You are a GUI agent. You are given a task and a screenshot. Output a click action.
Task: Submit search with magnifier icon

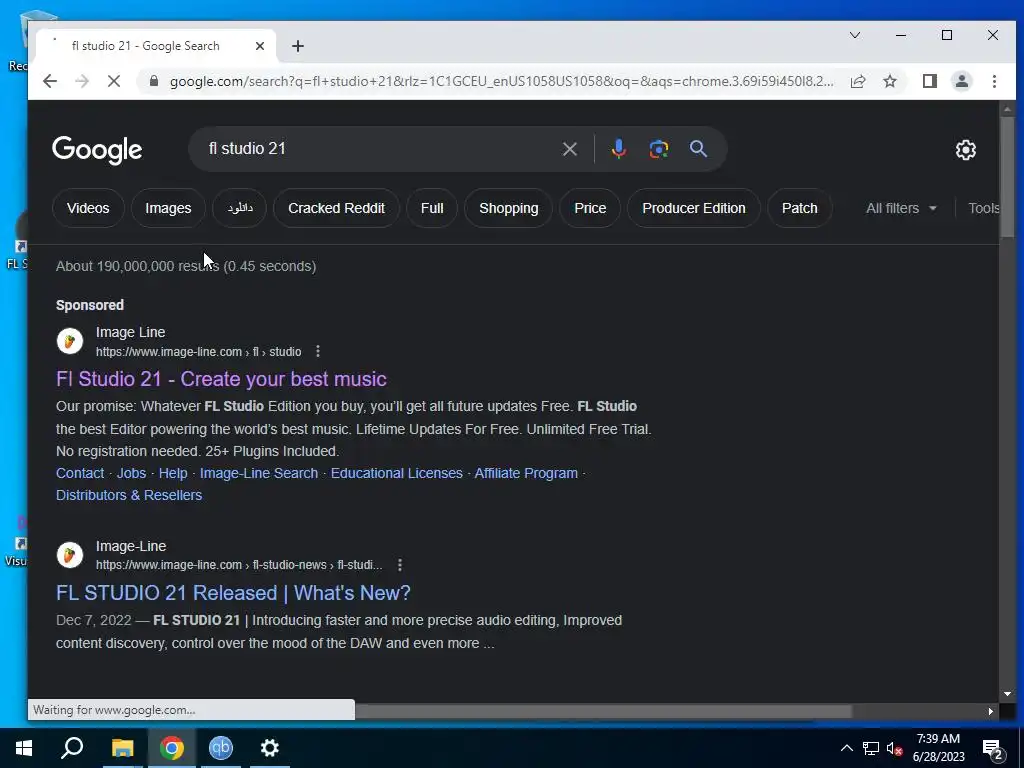pos(698,149)
